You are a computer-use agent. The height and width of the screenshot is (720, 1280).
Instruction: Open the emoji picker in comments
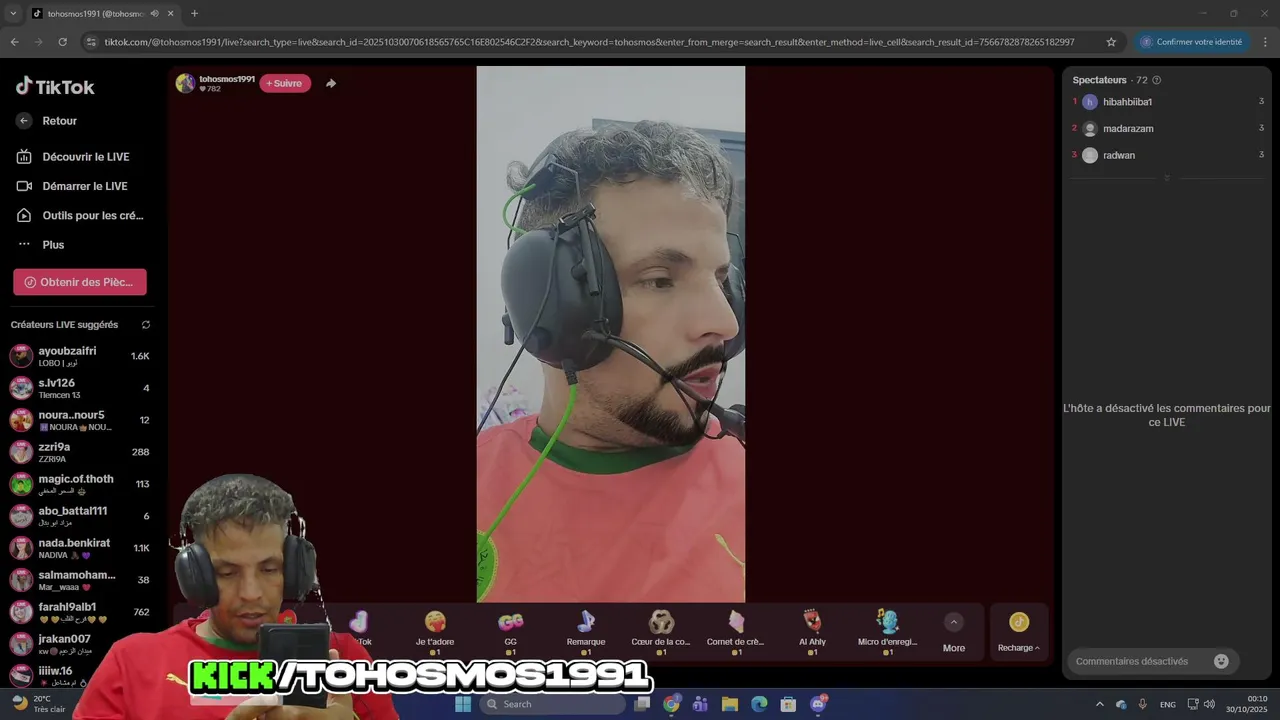pyautogui.click(x=1221, y=661)
